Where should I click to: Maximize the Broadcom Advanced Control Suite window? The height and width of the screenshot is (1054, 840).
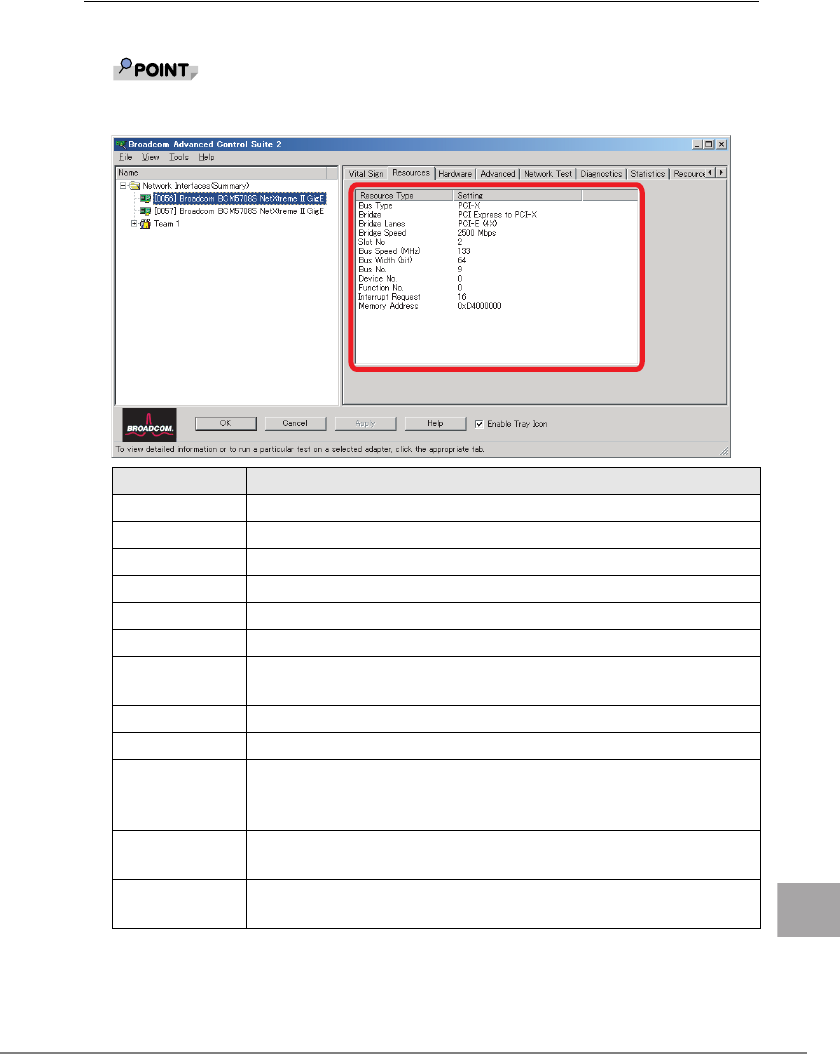pos(708,144)
